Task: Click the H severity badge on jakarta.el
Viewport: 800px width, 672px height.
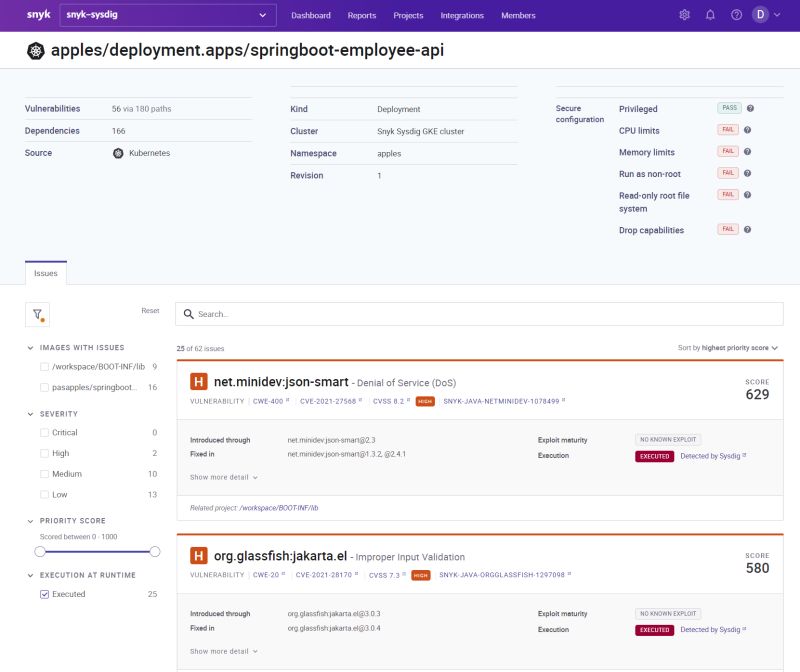Action: click(x=198, y=555)
